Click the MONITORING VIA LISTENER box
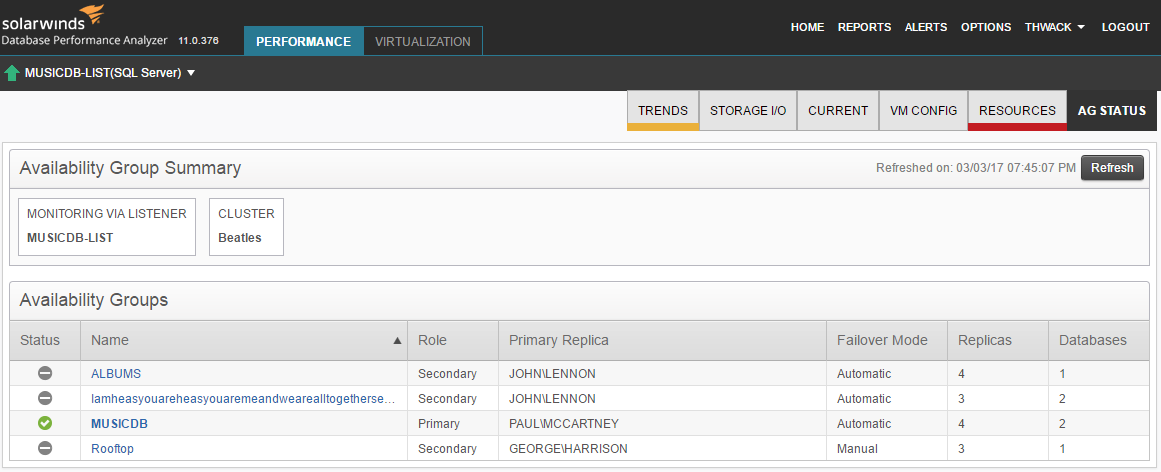1161x472 pixels. coord(107,227)
